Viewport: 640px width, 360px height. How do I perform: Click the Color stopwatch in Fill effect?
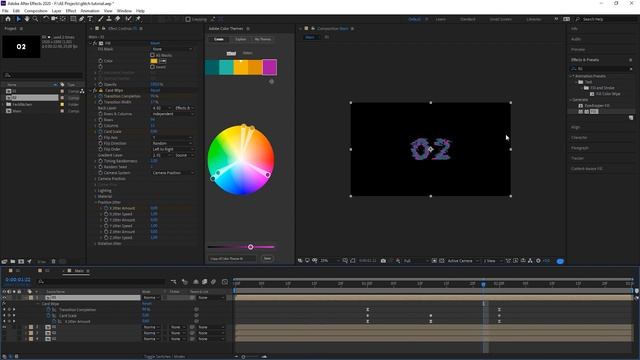pyautogui.click(x=100, y=61)
